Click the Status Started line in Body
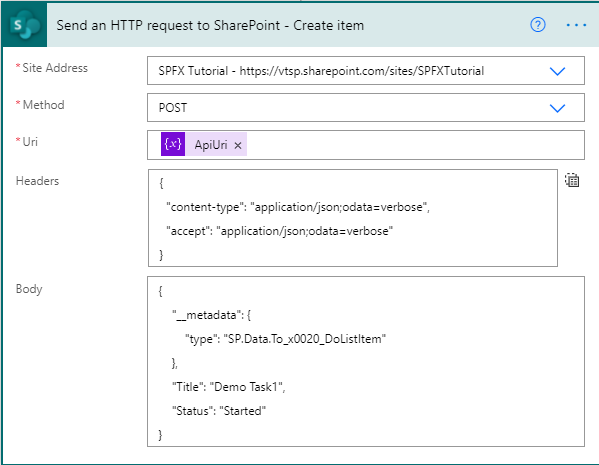This screenshot has width=599, height=465. coord(219,411)
